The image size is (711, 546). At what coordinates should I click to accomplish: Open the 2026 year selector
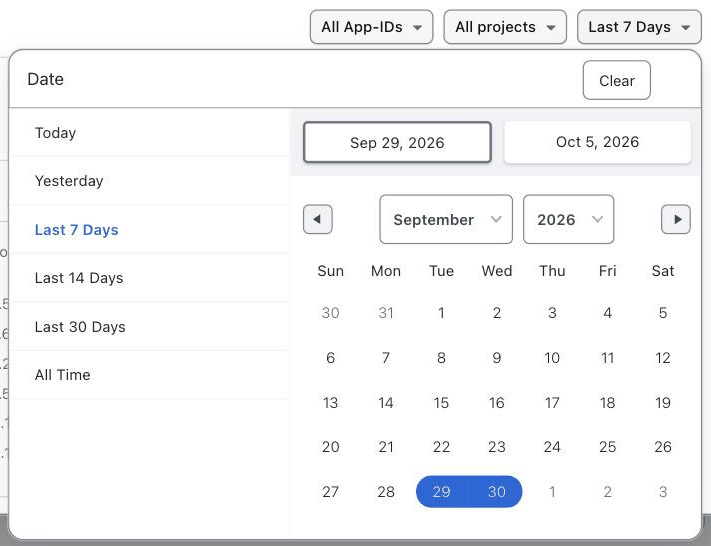[x=569, y=219]
